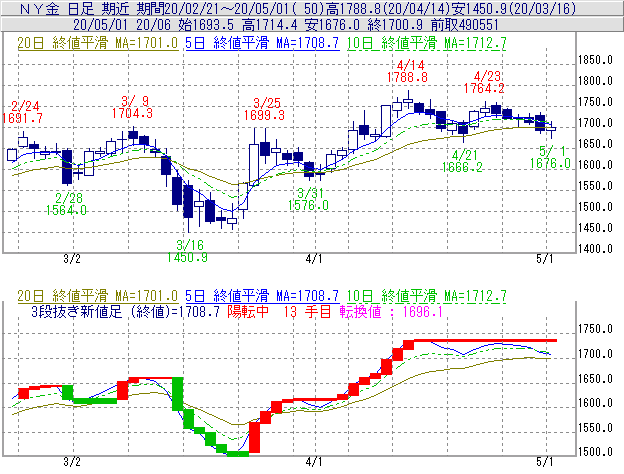Click the last candlestick on upper chart
Screen dimensions: 624x474
551,129
